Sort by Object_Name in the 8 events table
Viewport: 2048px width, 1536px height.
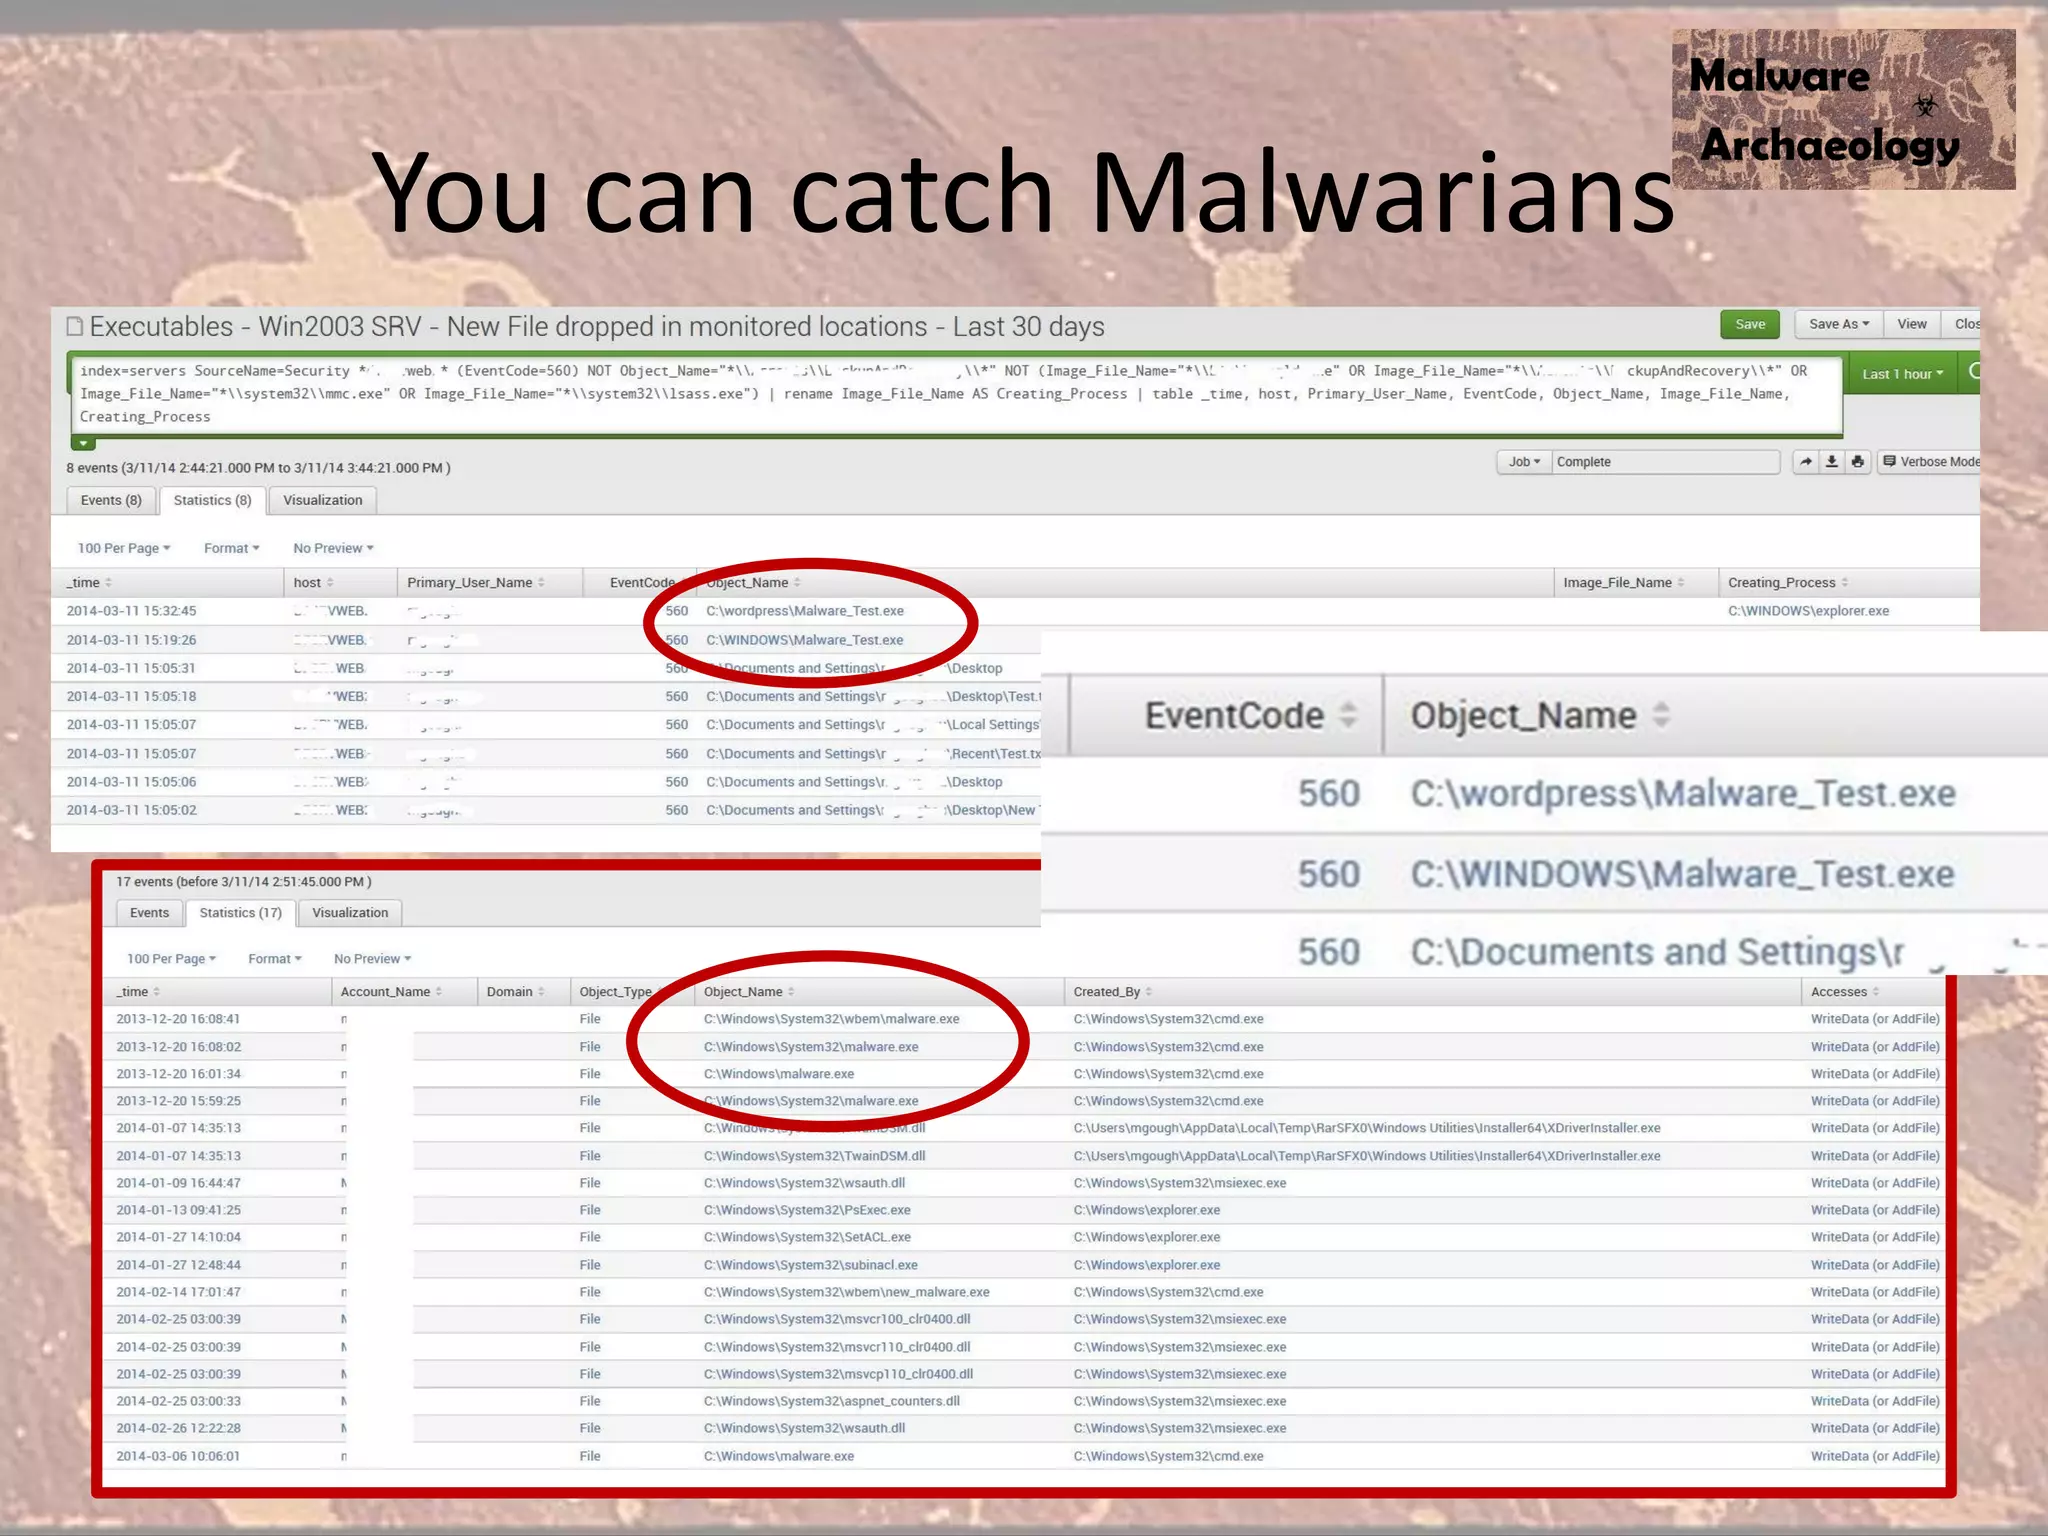pos(797,583)
